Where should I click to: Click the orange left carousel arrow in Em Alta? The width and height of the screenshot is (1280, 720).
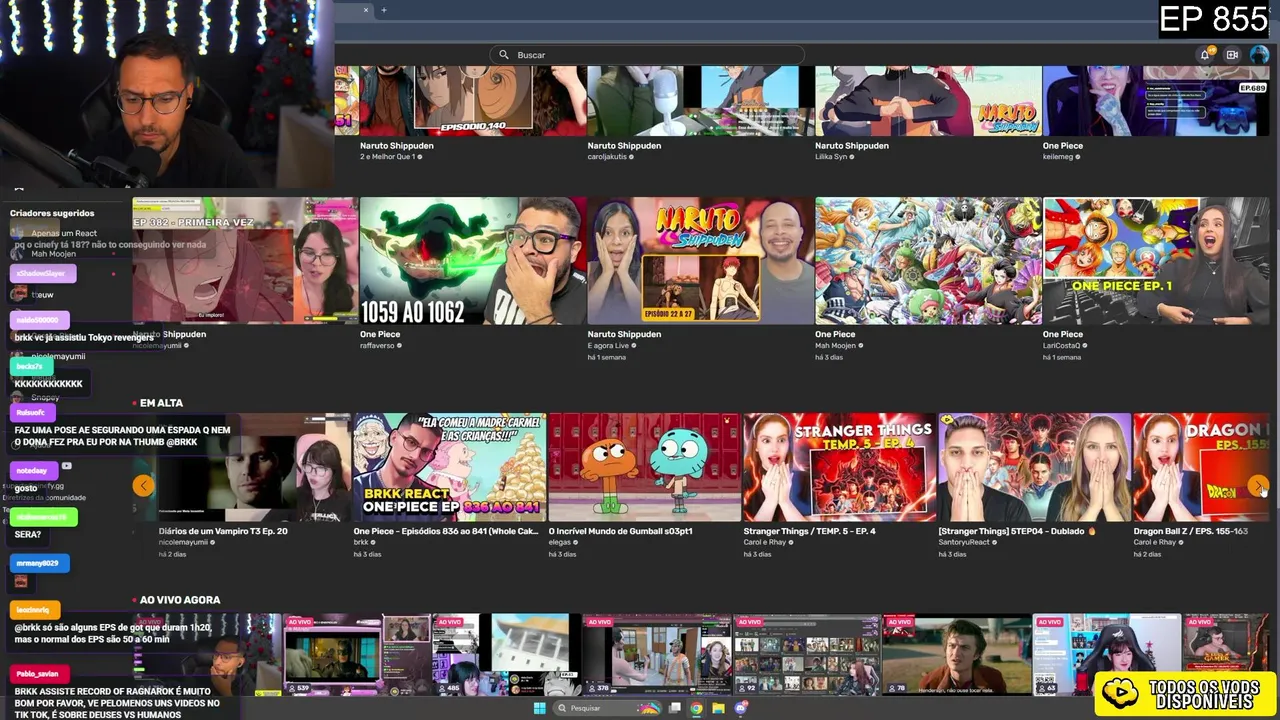143,486
